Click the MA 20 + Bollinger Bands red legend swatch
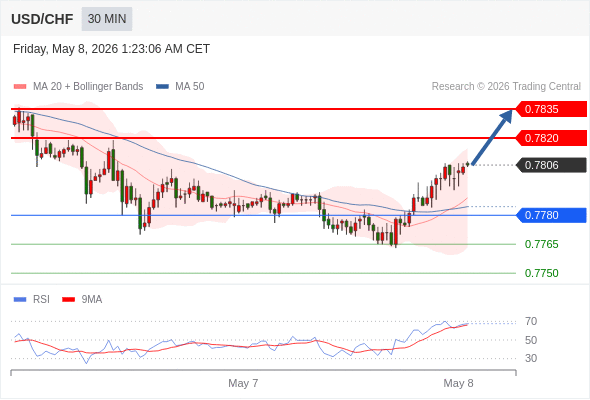 pos(20,87)
